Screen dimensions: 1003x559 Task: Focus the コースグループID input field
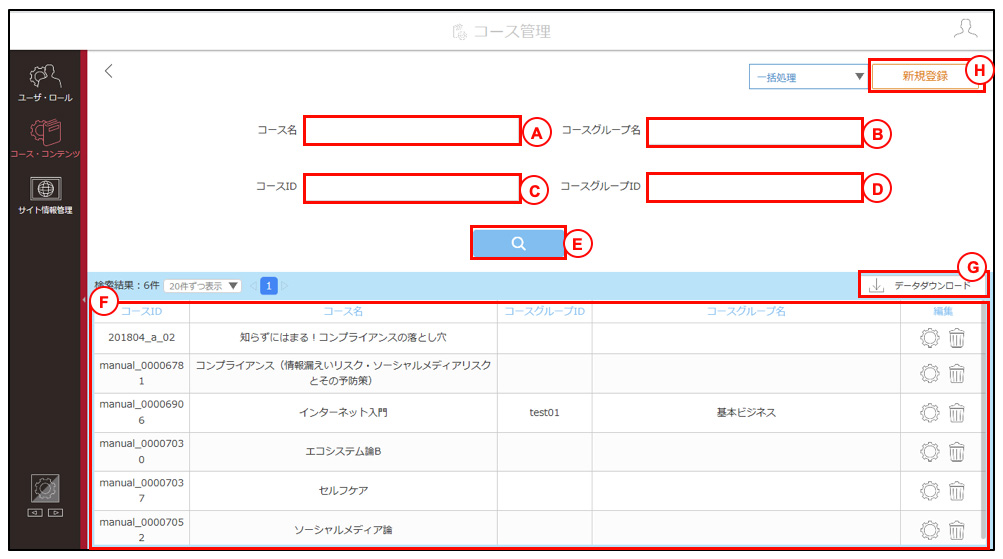pyautogui.click(x=754, y=187)
